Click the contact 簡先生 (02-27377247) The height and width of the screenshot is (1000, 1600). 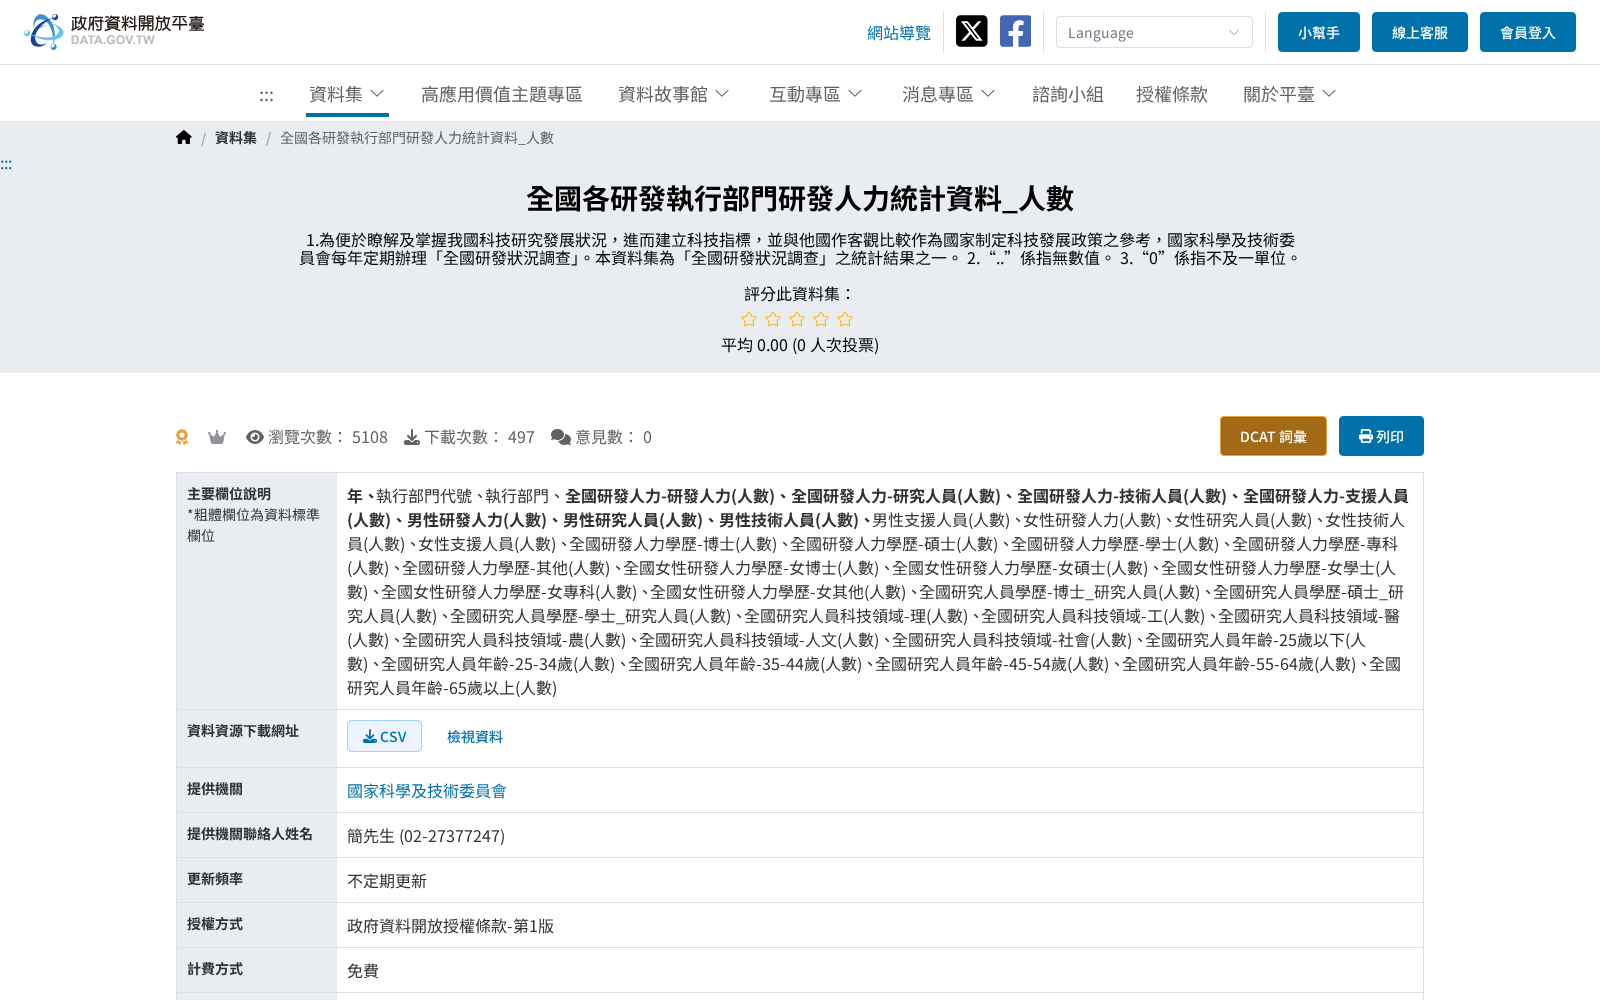(x=426, y=836)
